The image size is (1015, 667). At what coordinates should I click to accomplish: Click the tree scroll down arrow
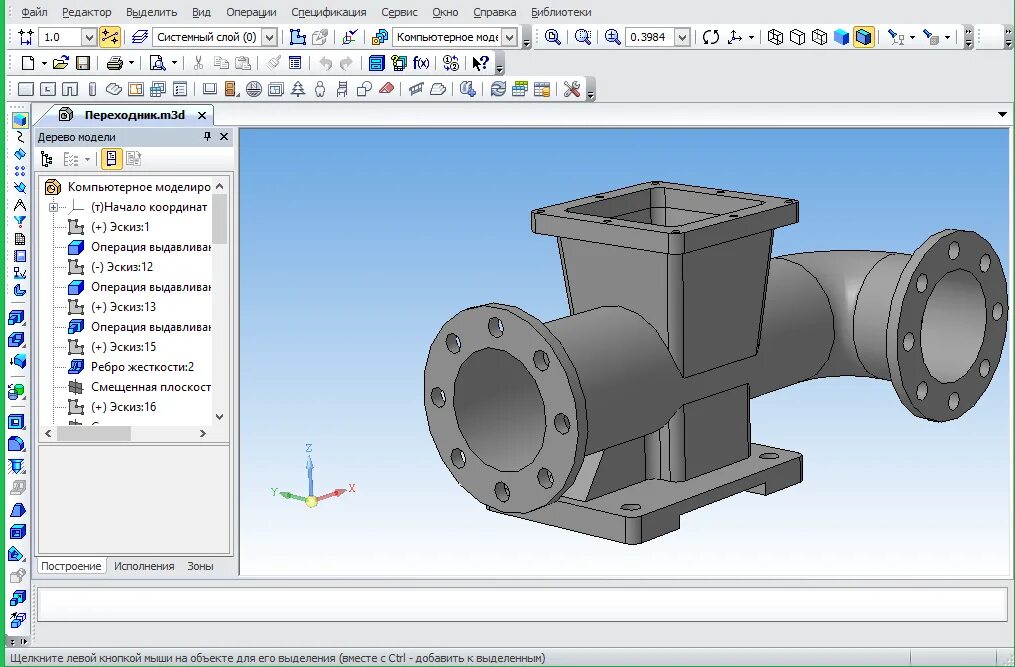coord(219,416)
